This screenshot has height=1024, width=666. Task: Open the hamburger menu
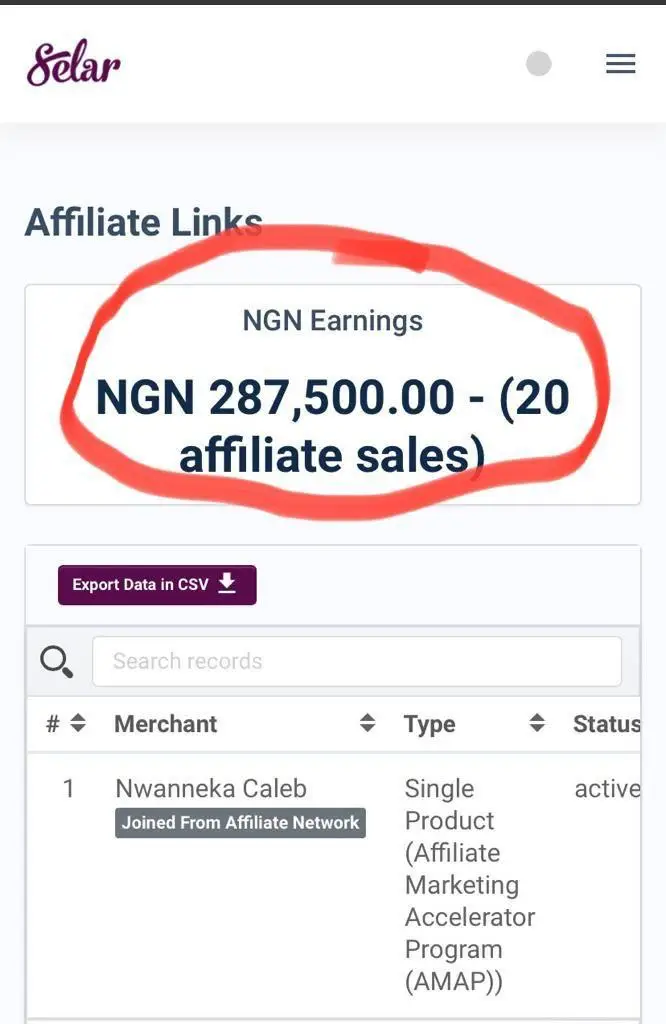click(621, 65)
